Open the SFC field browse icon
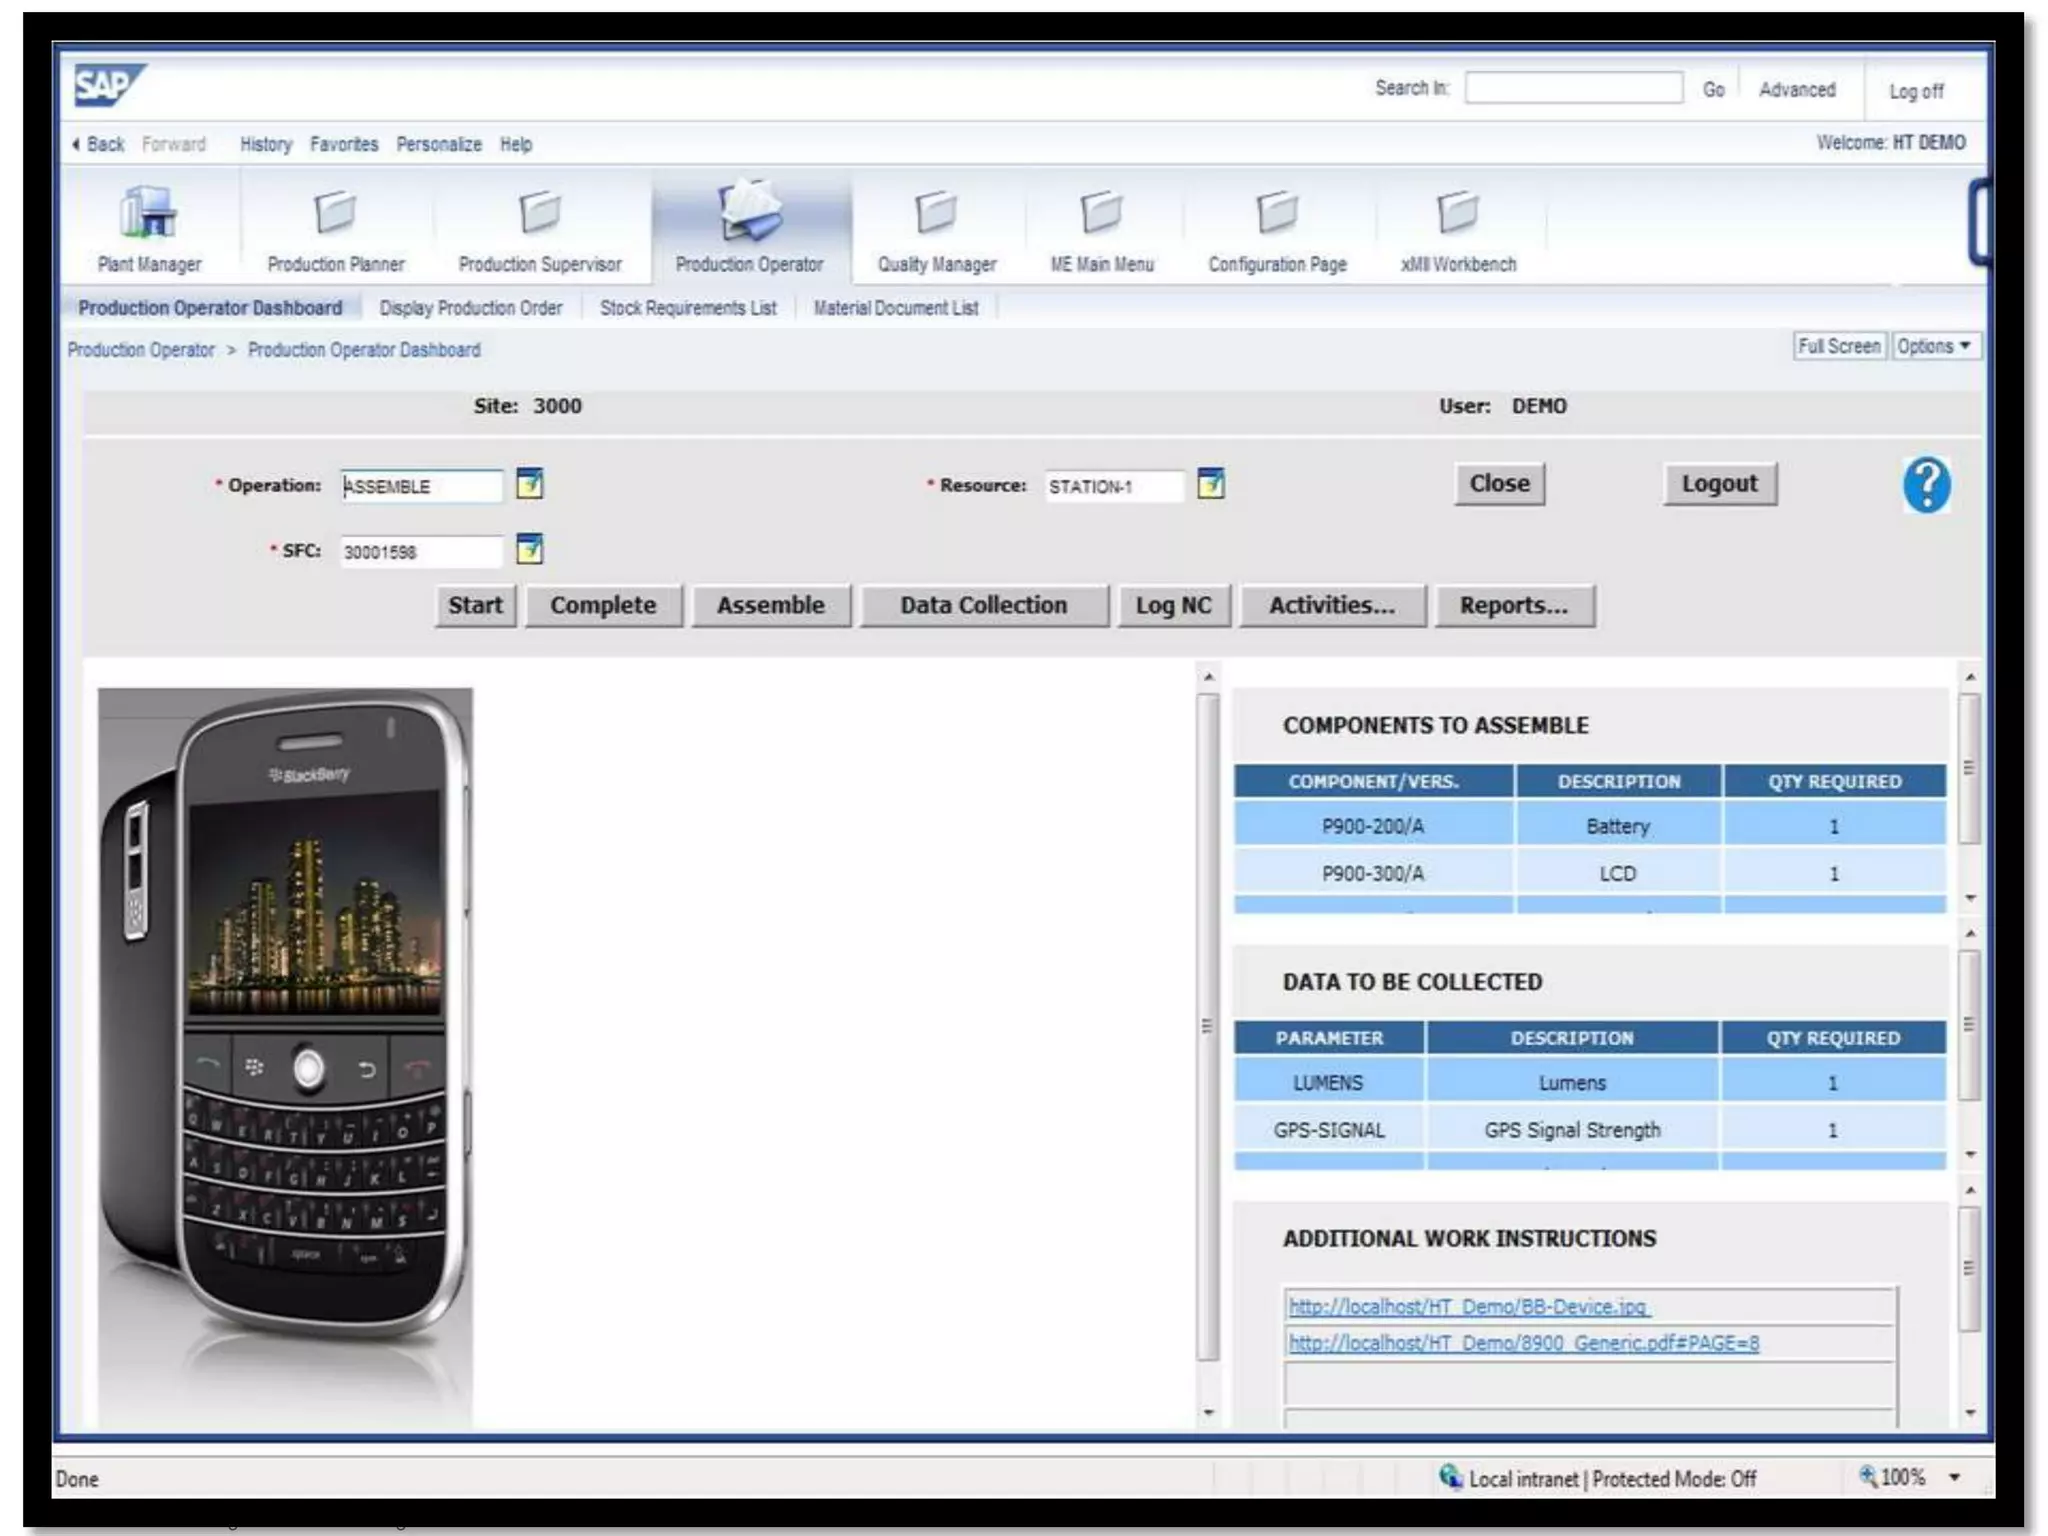 (x=529, y=549)
